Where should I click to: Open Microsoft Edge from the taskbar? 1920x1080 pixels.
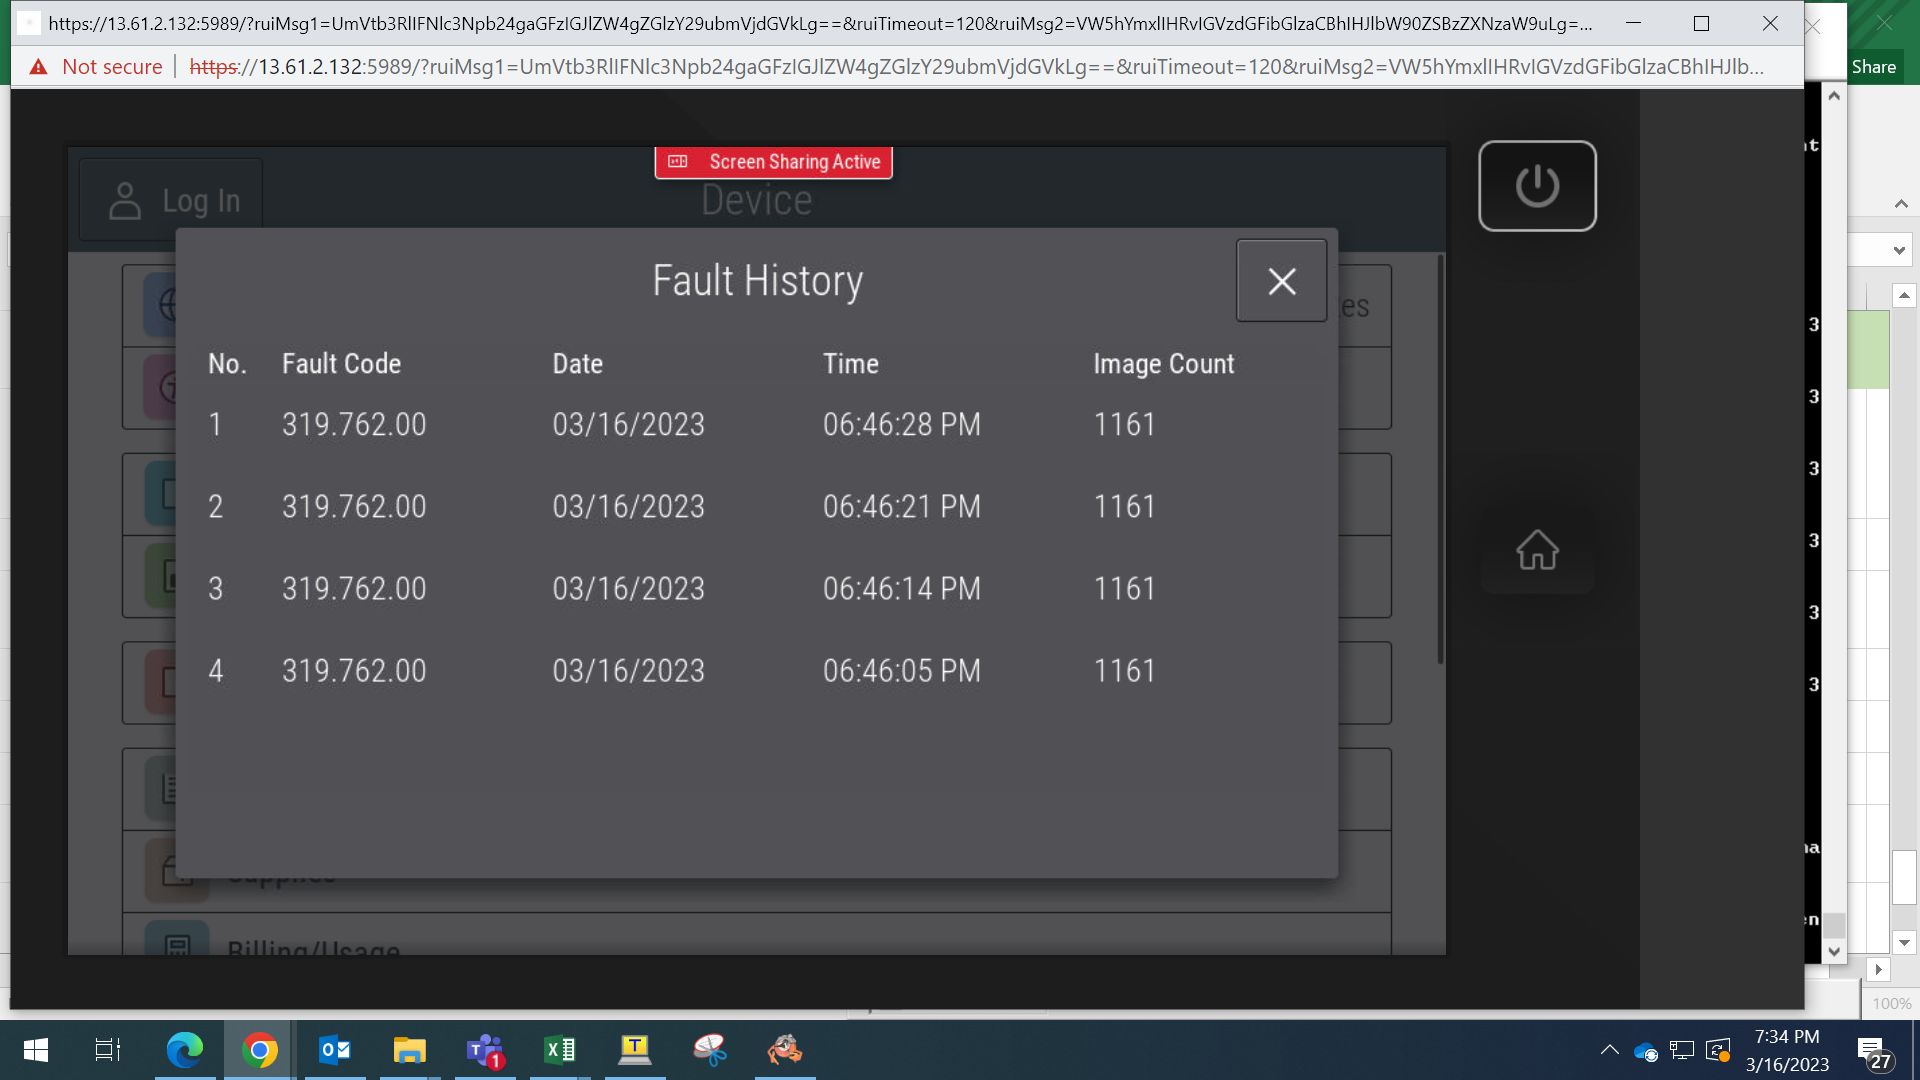coord(185,1050)
